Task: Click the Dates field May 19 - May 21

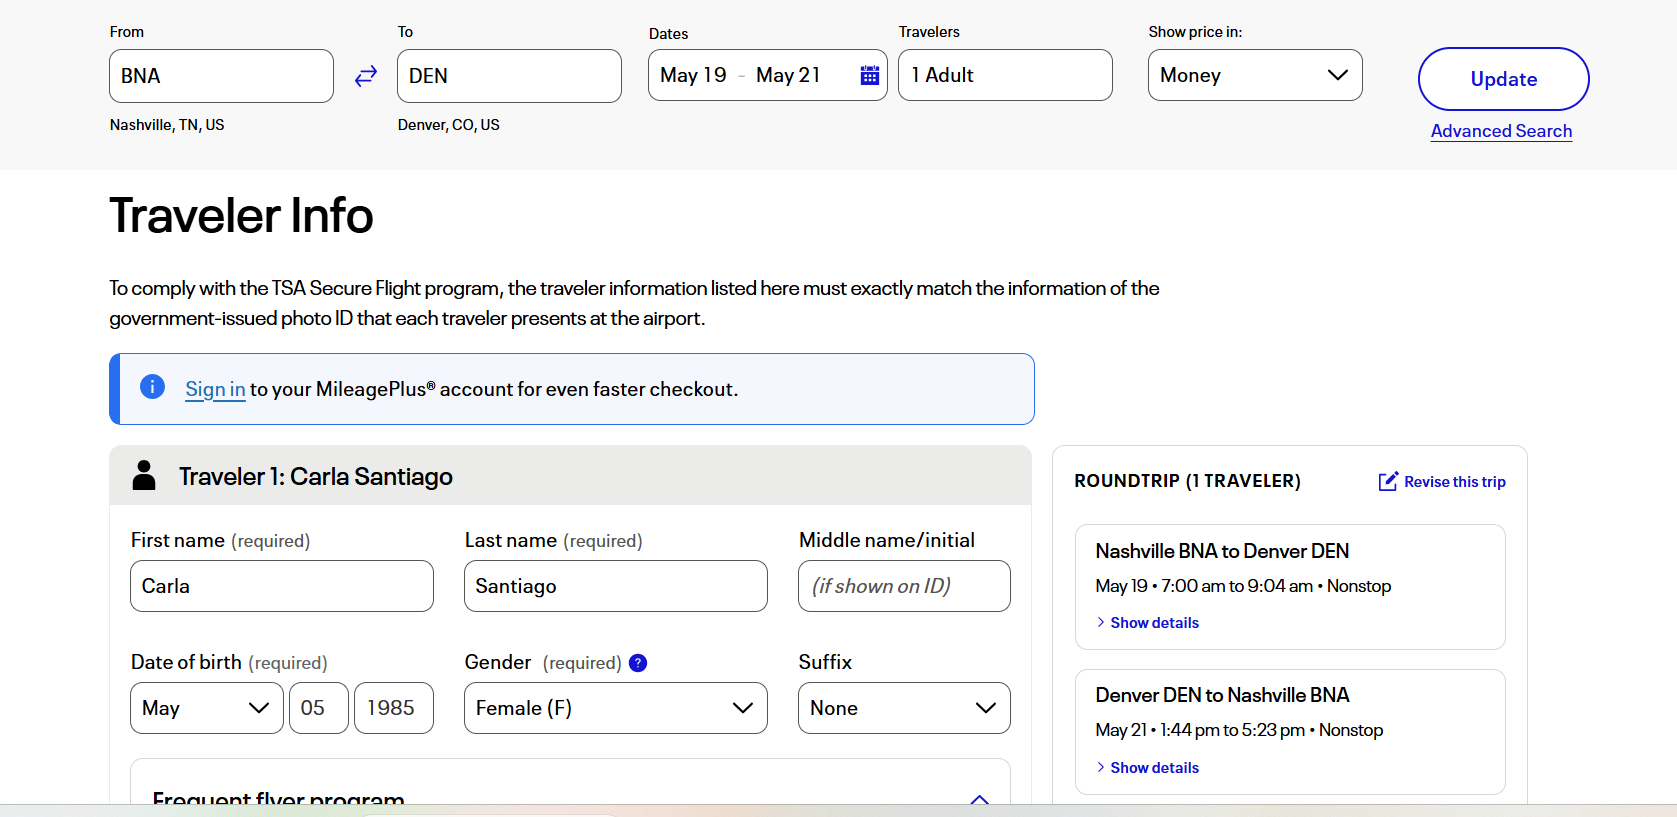Action: click(x=767, y=75)
